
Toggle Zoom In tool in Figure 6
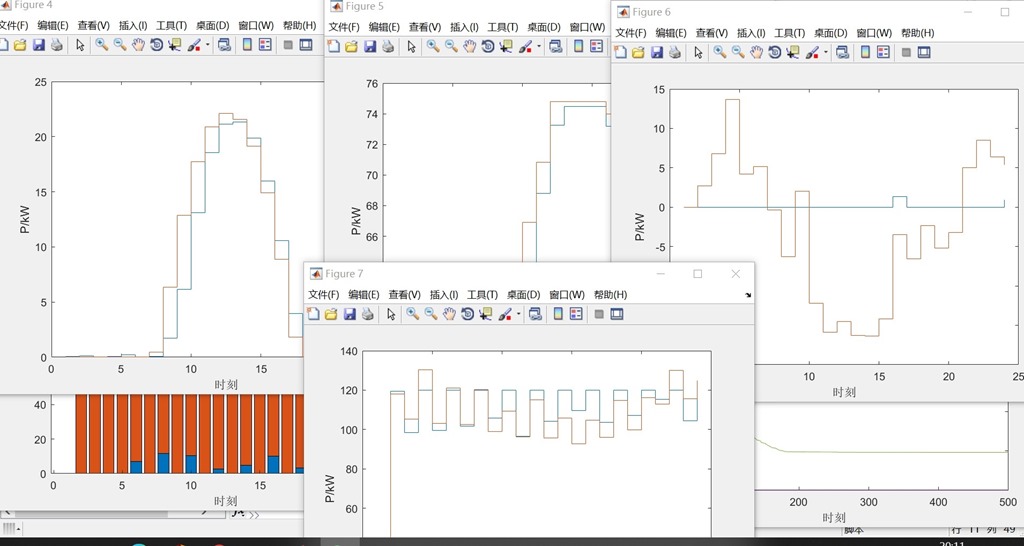tap(720, 52)
